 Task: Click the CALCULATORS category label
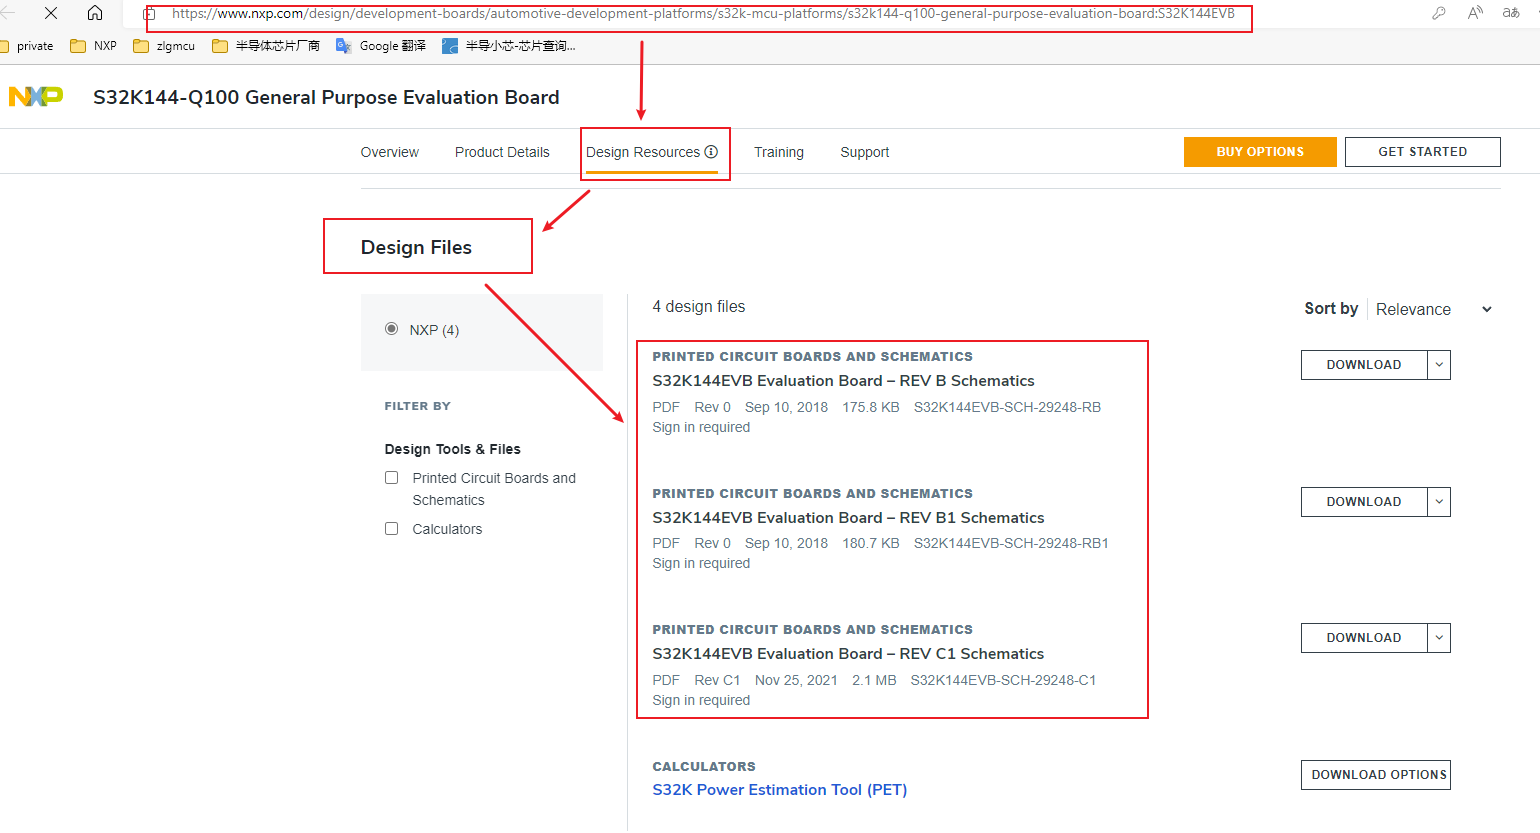tap(704, 767)
